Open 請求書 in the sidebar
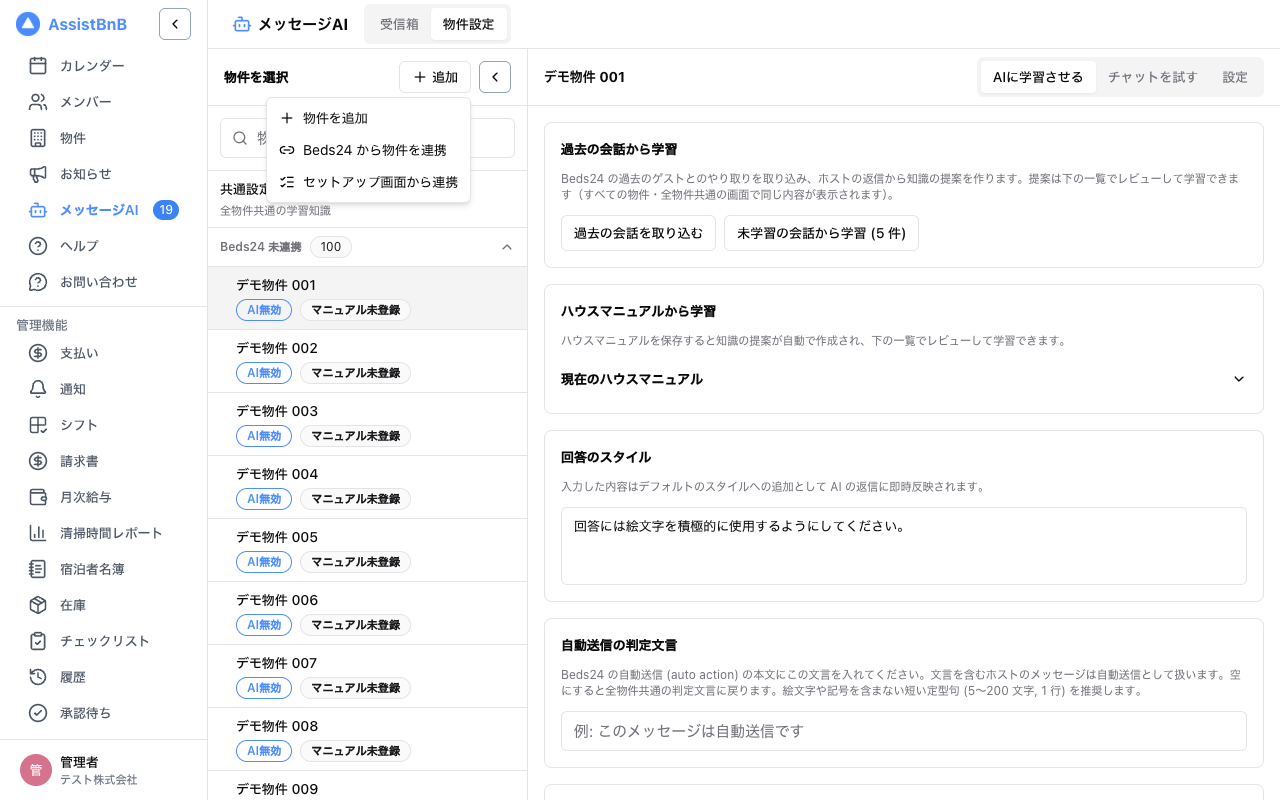This screenshot has width=1280, height=800. click(104, 461)
